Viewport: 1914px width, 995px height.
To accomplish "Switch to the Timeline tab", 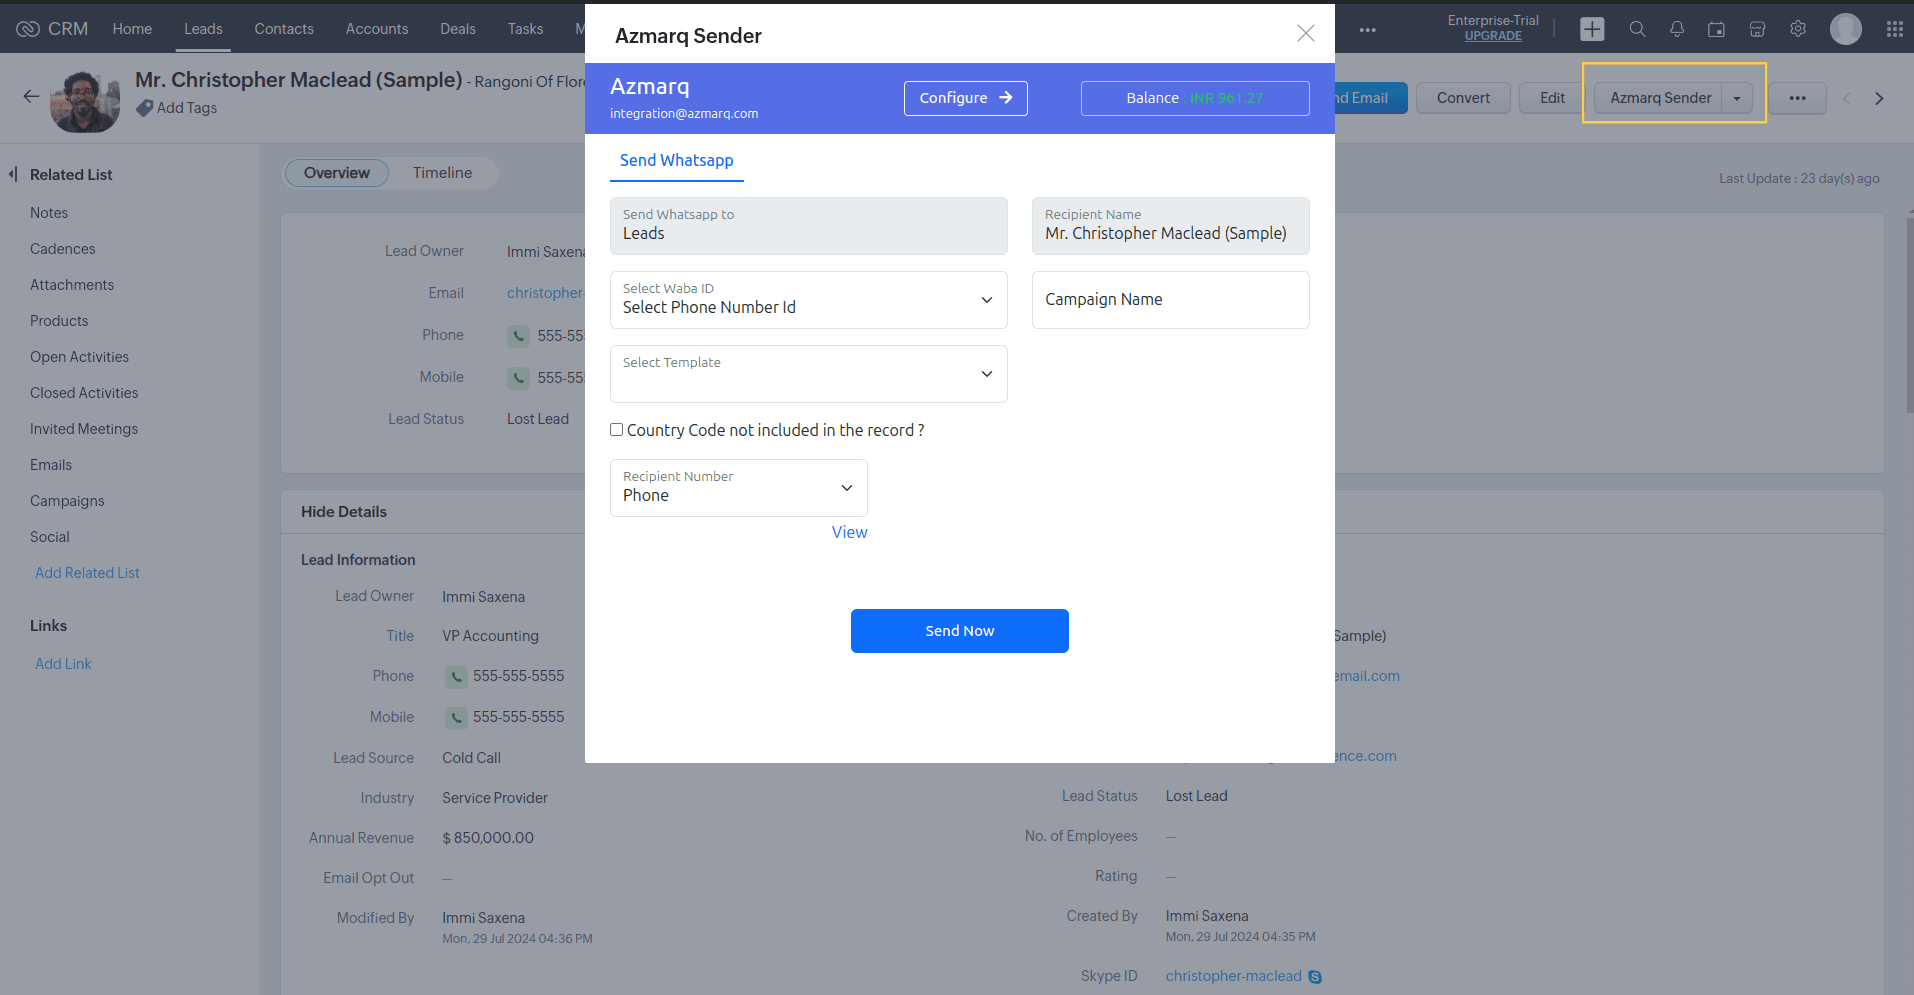I will 442,173.
